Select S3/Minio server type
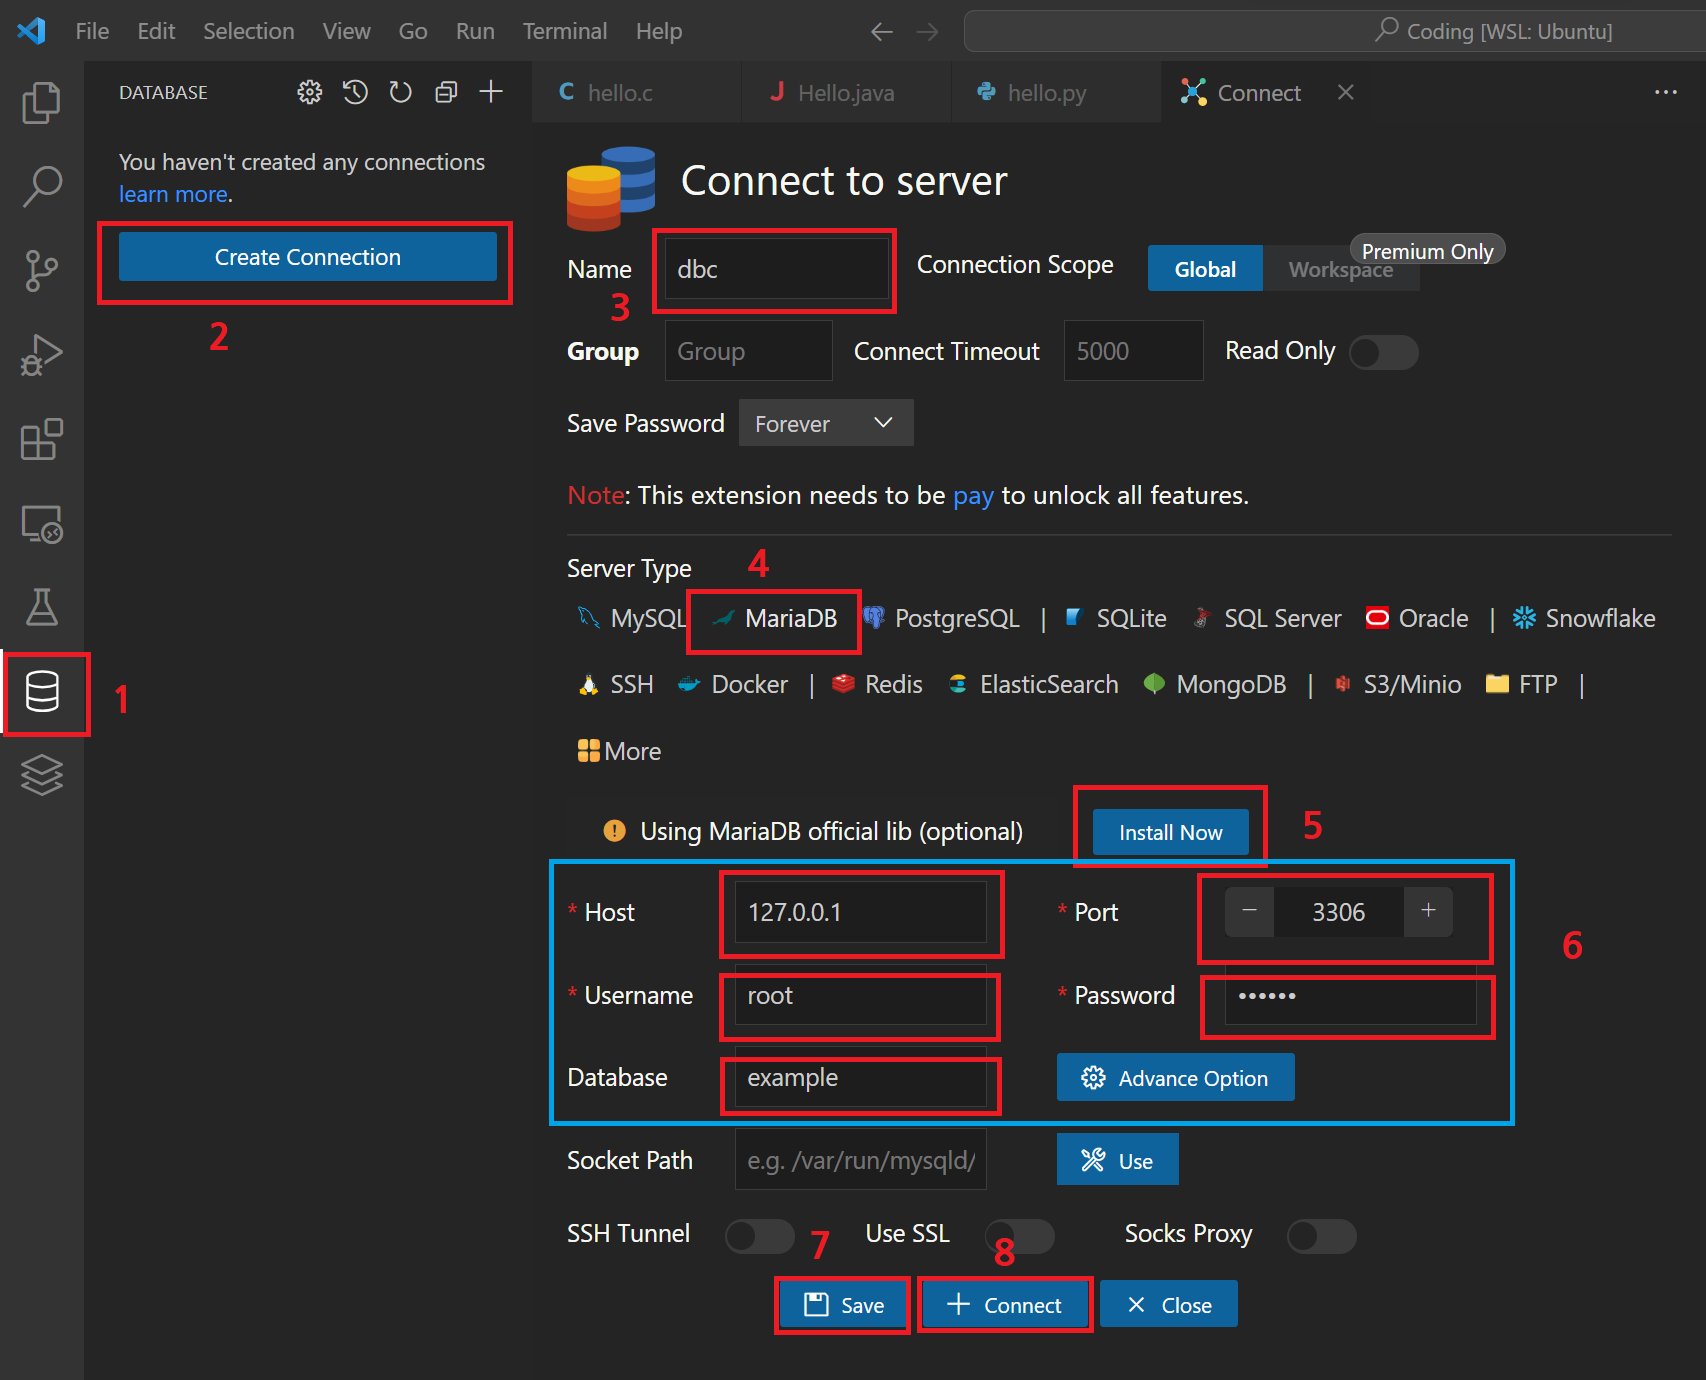The width and height of the screenshot is (1706, 1380). click(1398, 684)
